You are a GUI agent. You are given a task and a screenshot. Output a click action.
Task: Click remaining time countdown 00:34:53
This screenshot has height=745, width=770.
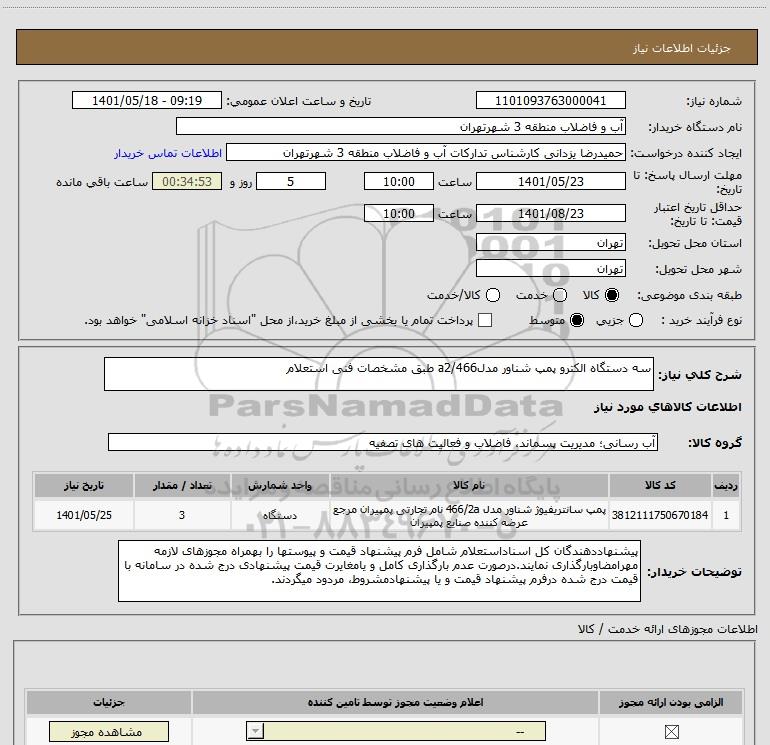(x=187, y=181)
